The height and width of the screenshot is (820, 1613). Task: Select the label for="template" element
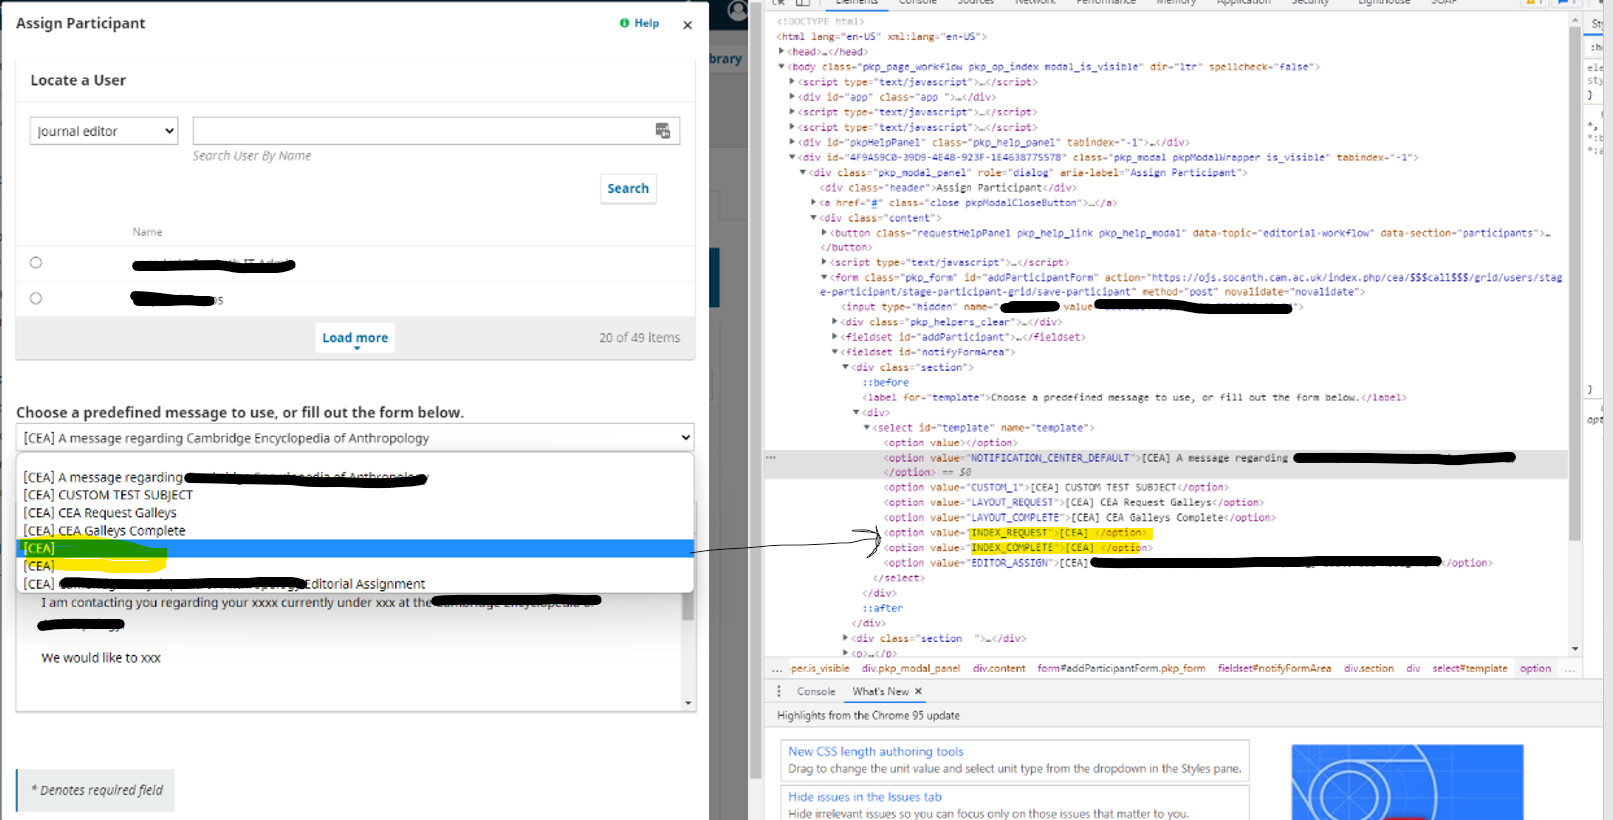pos(1134,397)
